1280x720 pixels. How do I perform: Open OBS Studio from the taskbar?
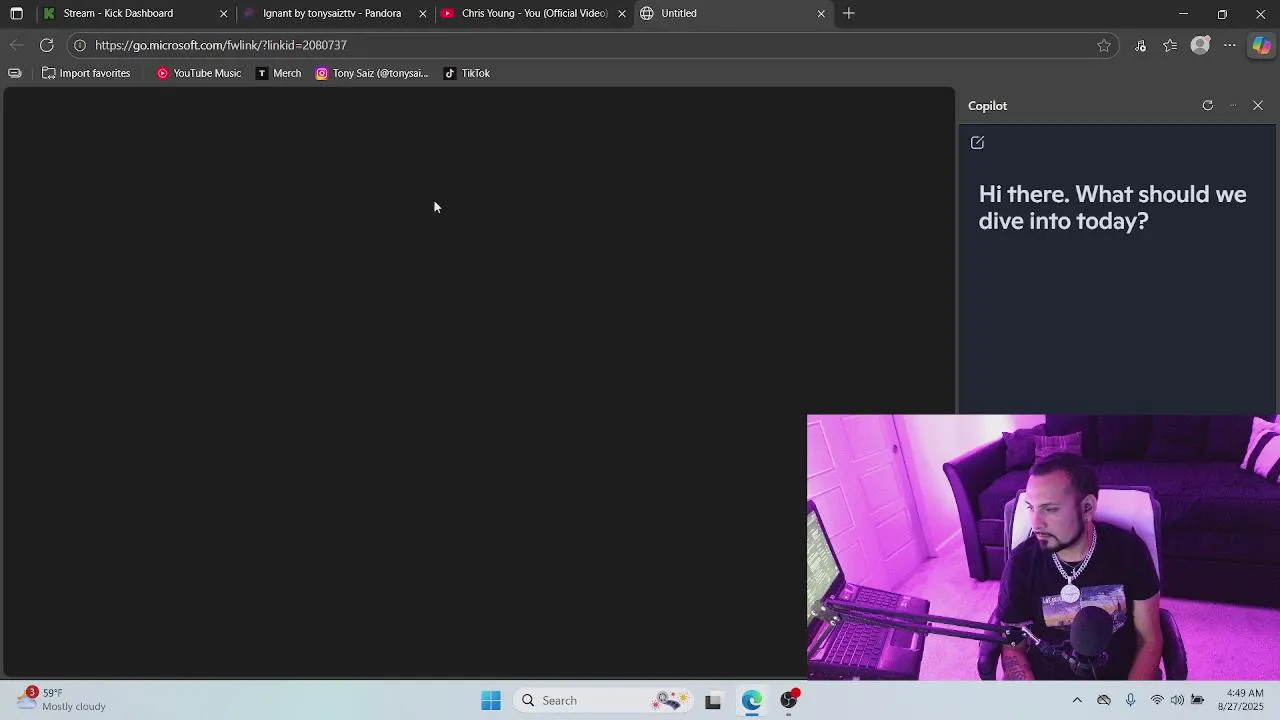pyautogui.click(x=789, y=701)
